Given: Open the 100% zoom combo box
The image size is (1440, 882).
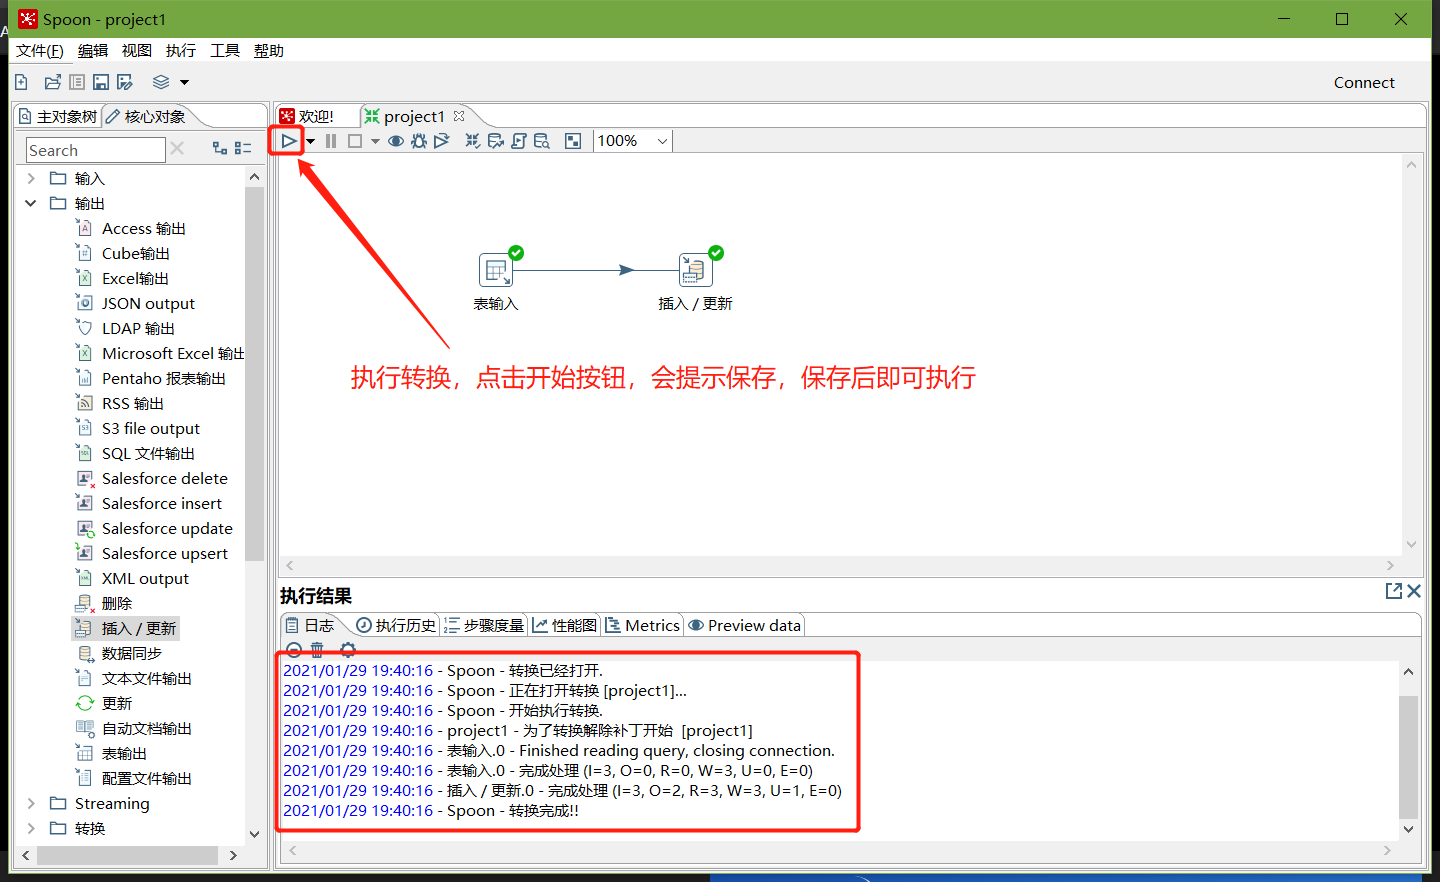Looking at the screenshot, I should (x=633, y=141).
